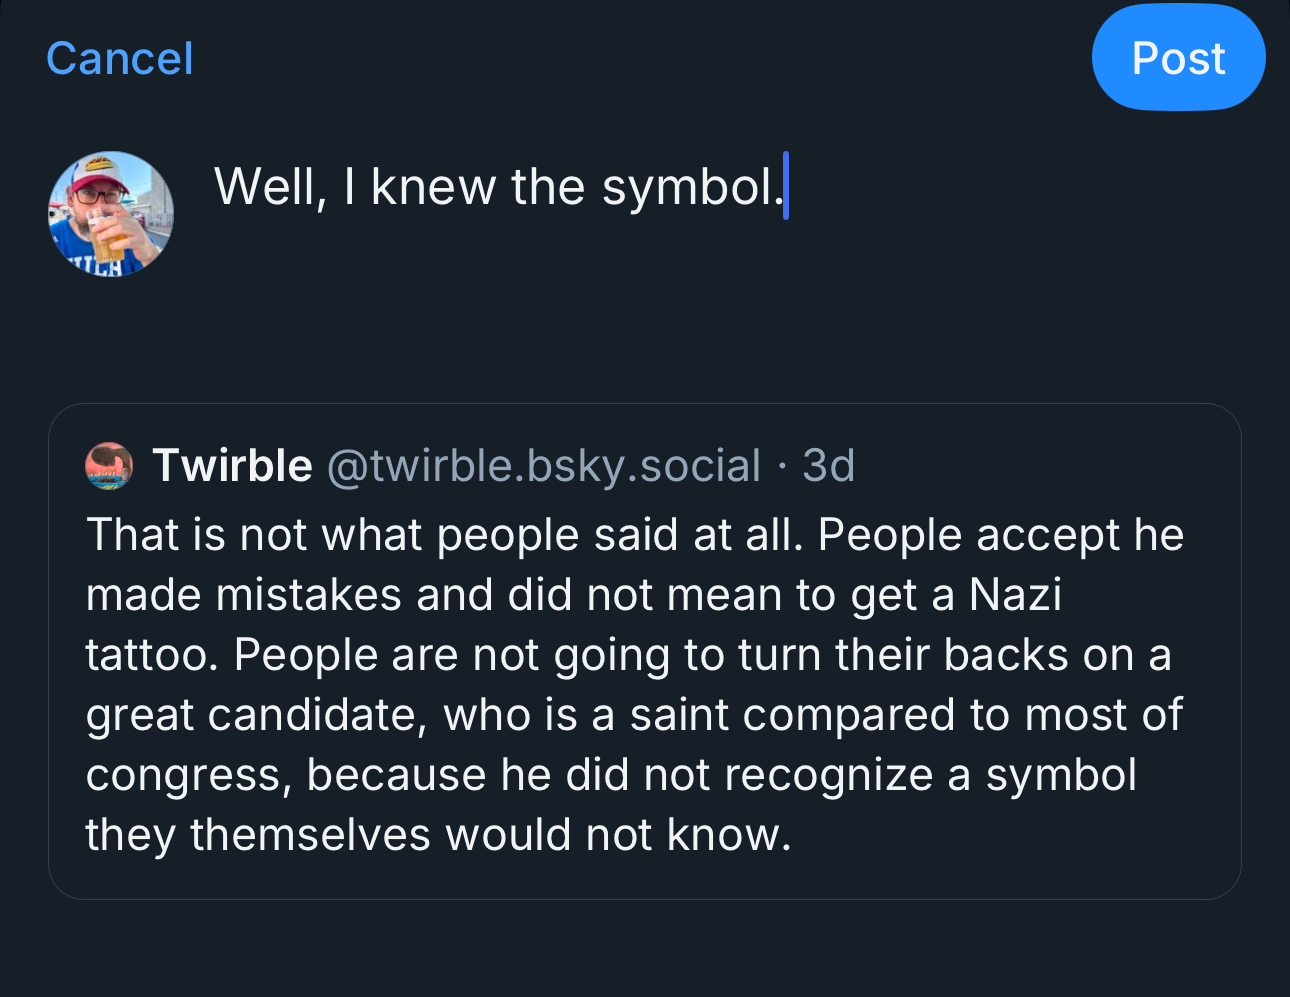Click the compose text "Well, I knew the symbol."
1290x997 pixels.
[497, 187]
